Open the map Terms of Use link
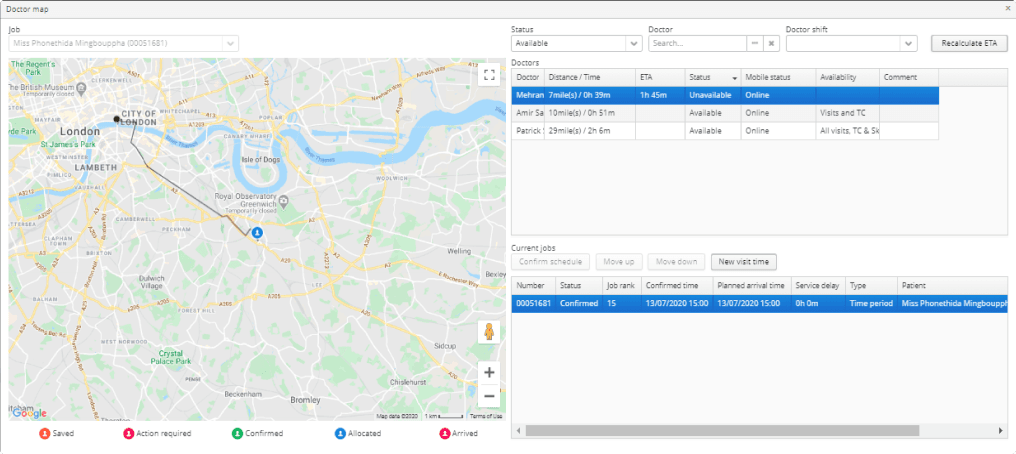1016x454 pixels. 485,416
